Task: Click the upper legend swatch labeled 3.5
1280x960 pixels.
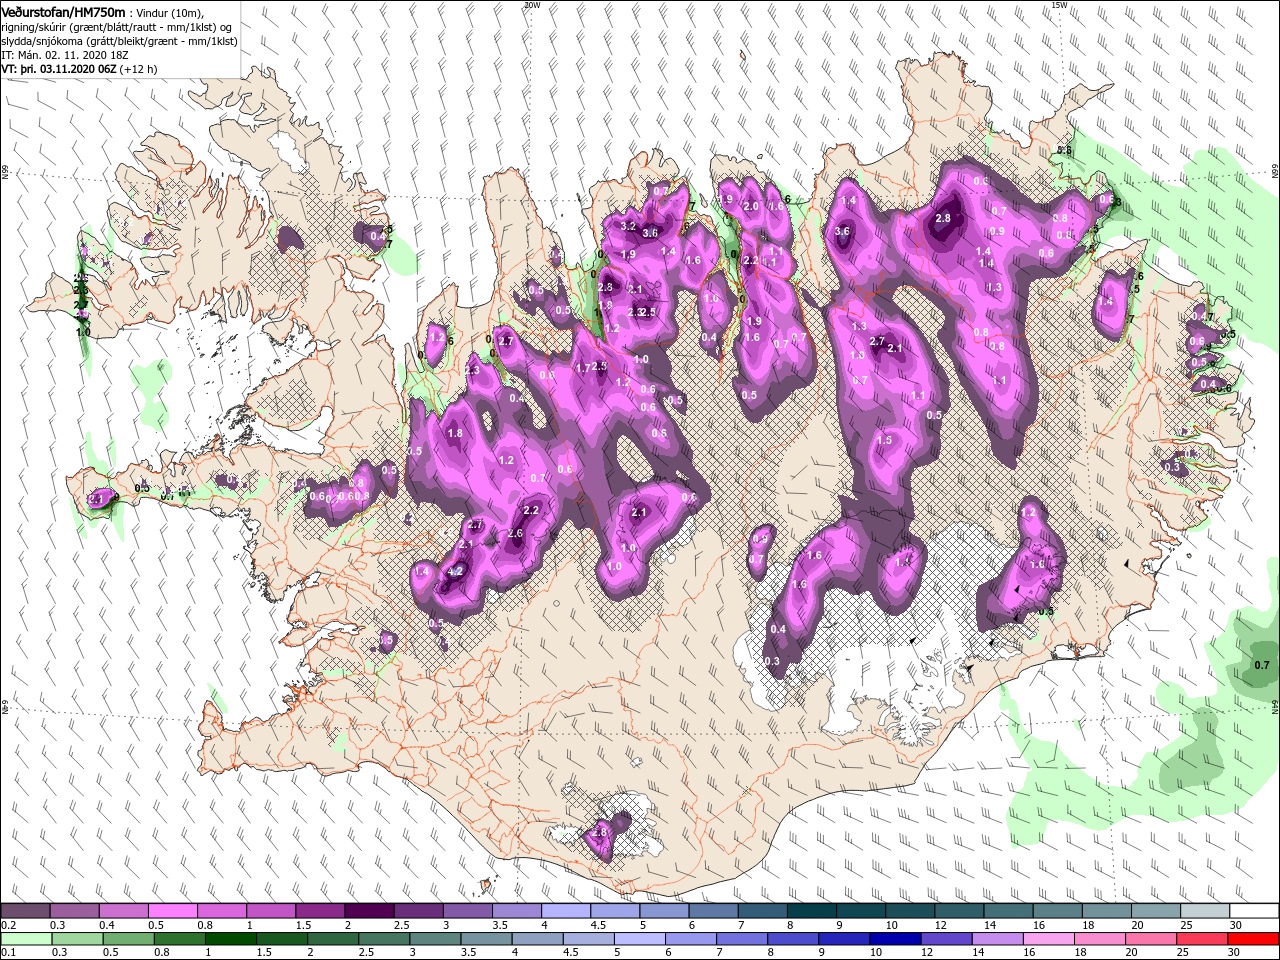Action: click(x=515, y=911)
